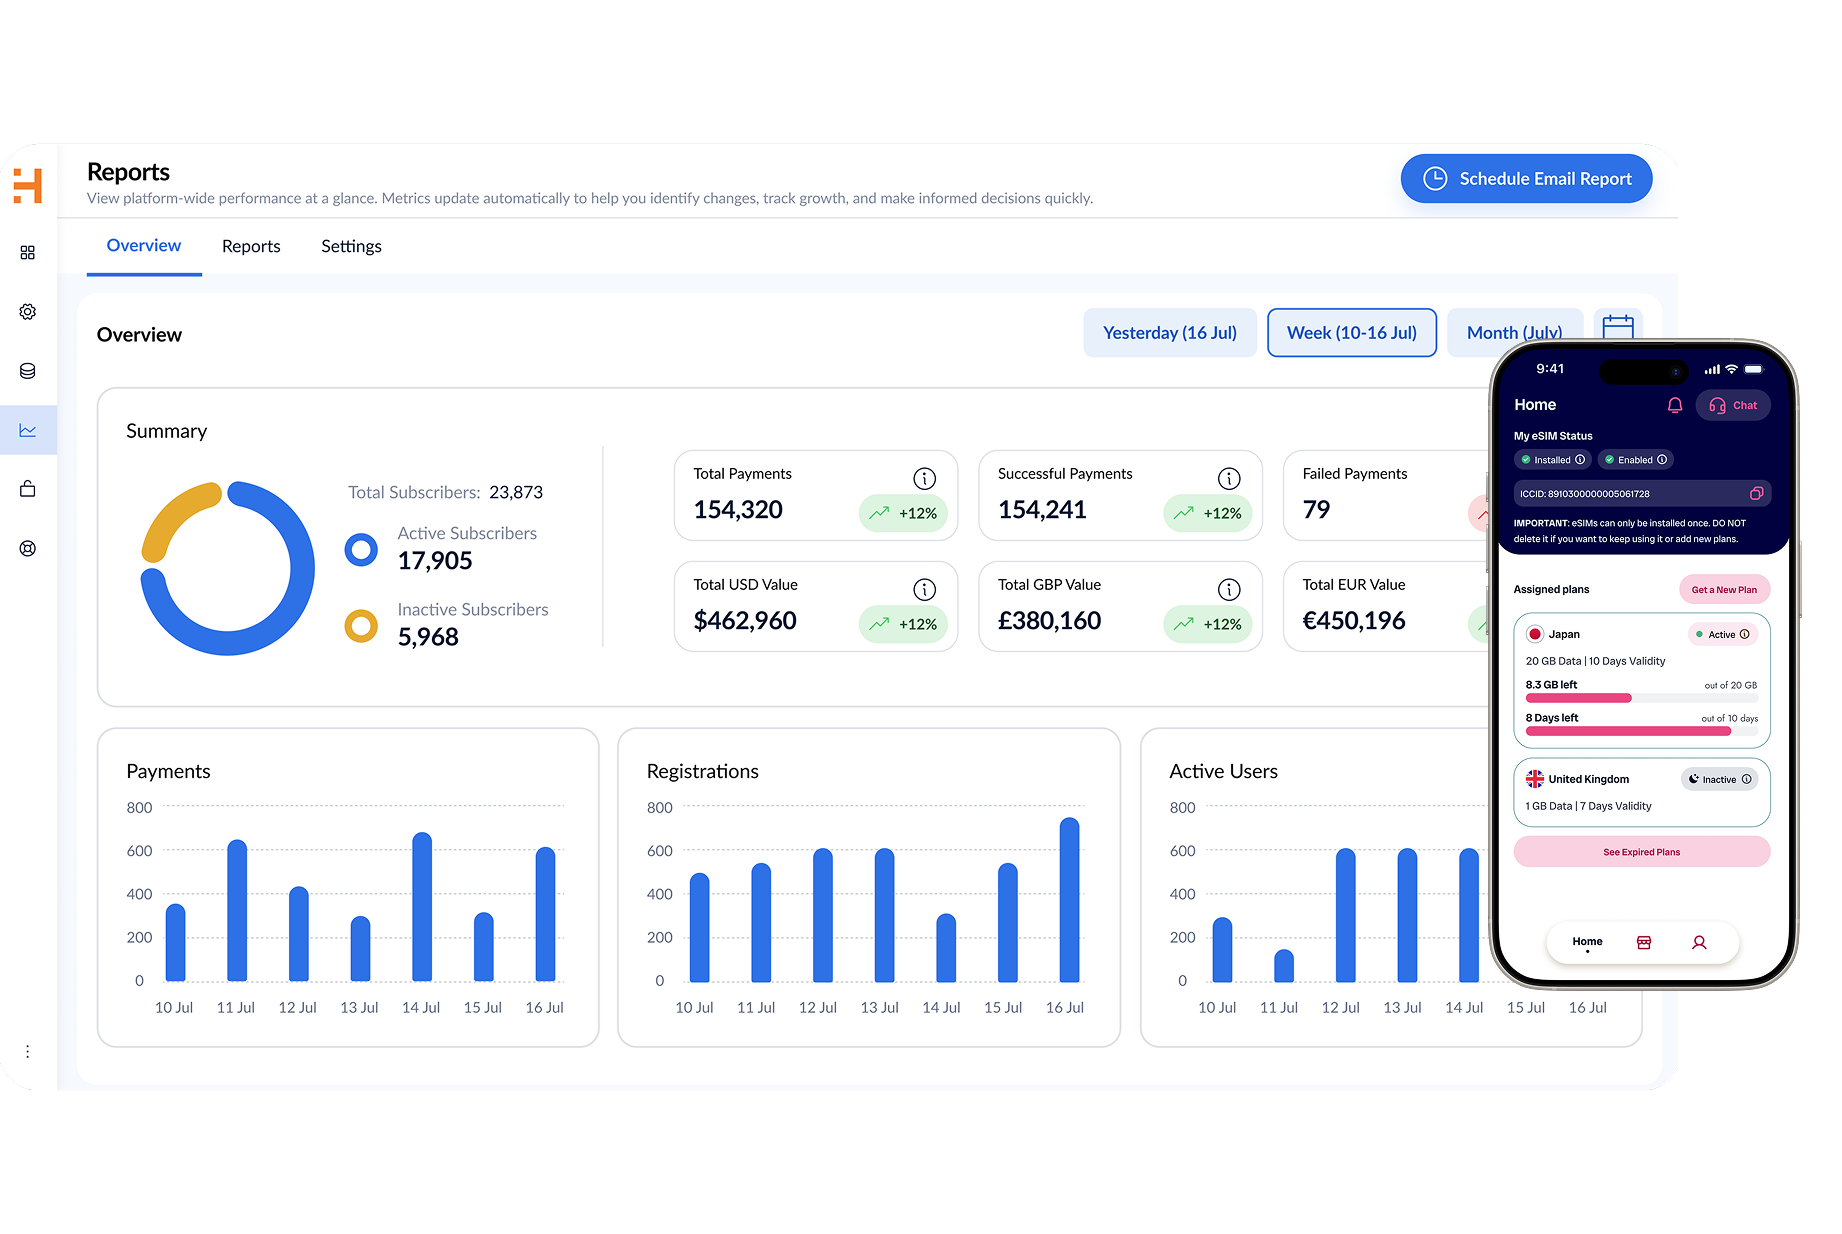Open the calendar date picker
This screenshot has height=1234, width=1842.
1617,325
